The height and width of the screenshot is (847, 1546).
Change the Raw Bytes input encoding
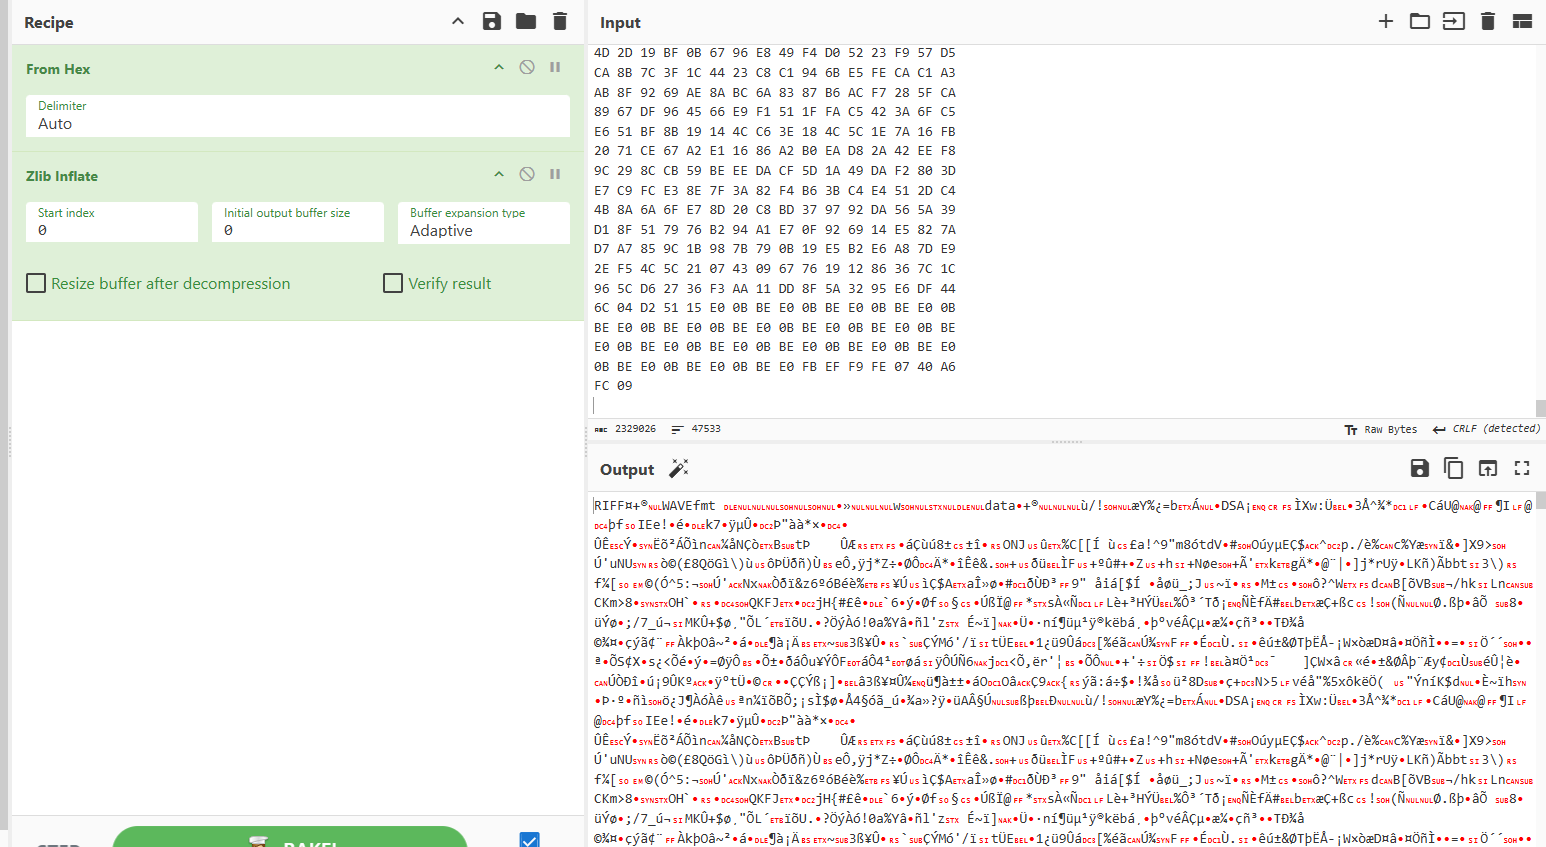point(1381,430)
